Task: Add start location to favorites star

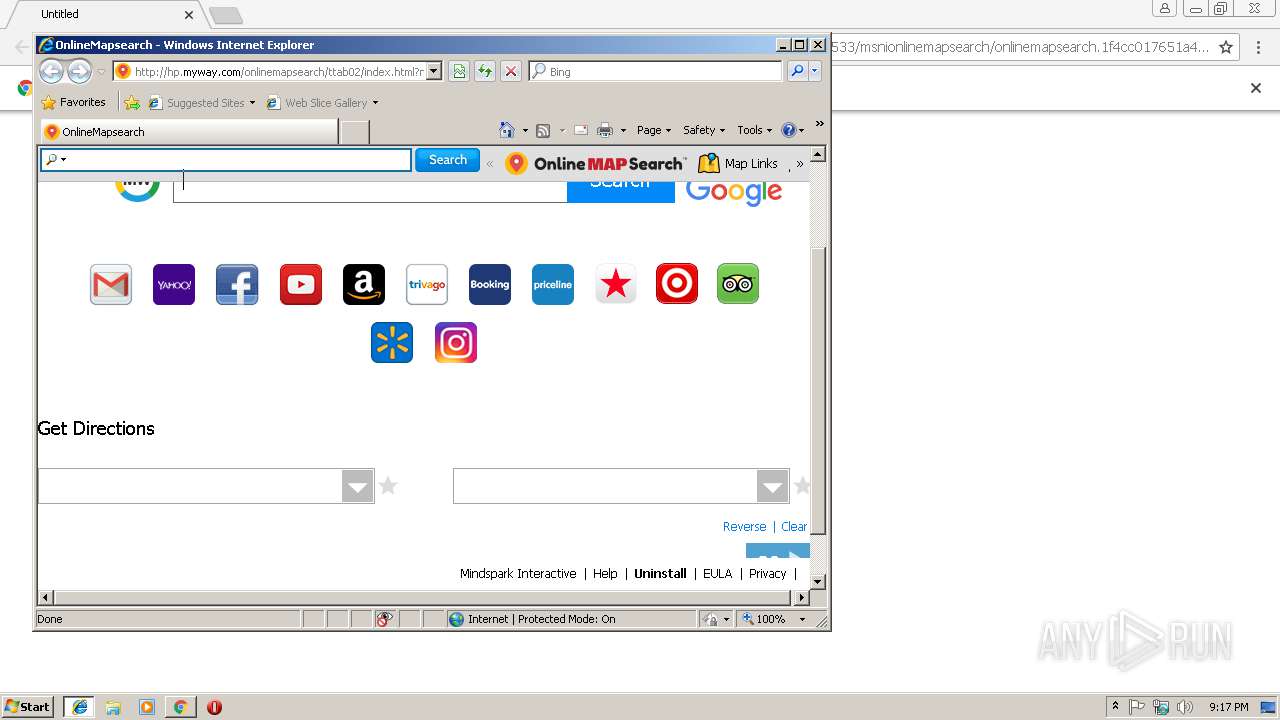Action: (388, 486)
